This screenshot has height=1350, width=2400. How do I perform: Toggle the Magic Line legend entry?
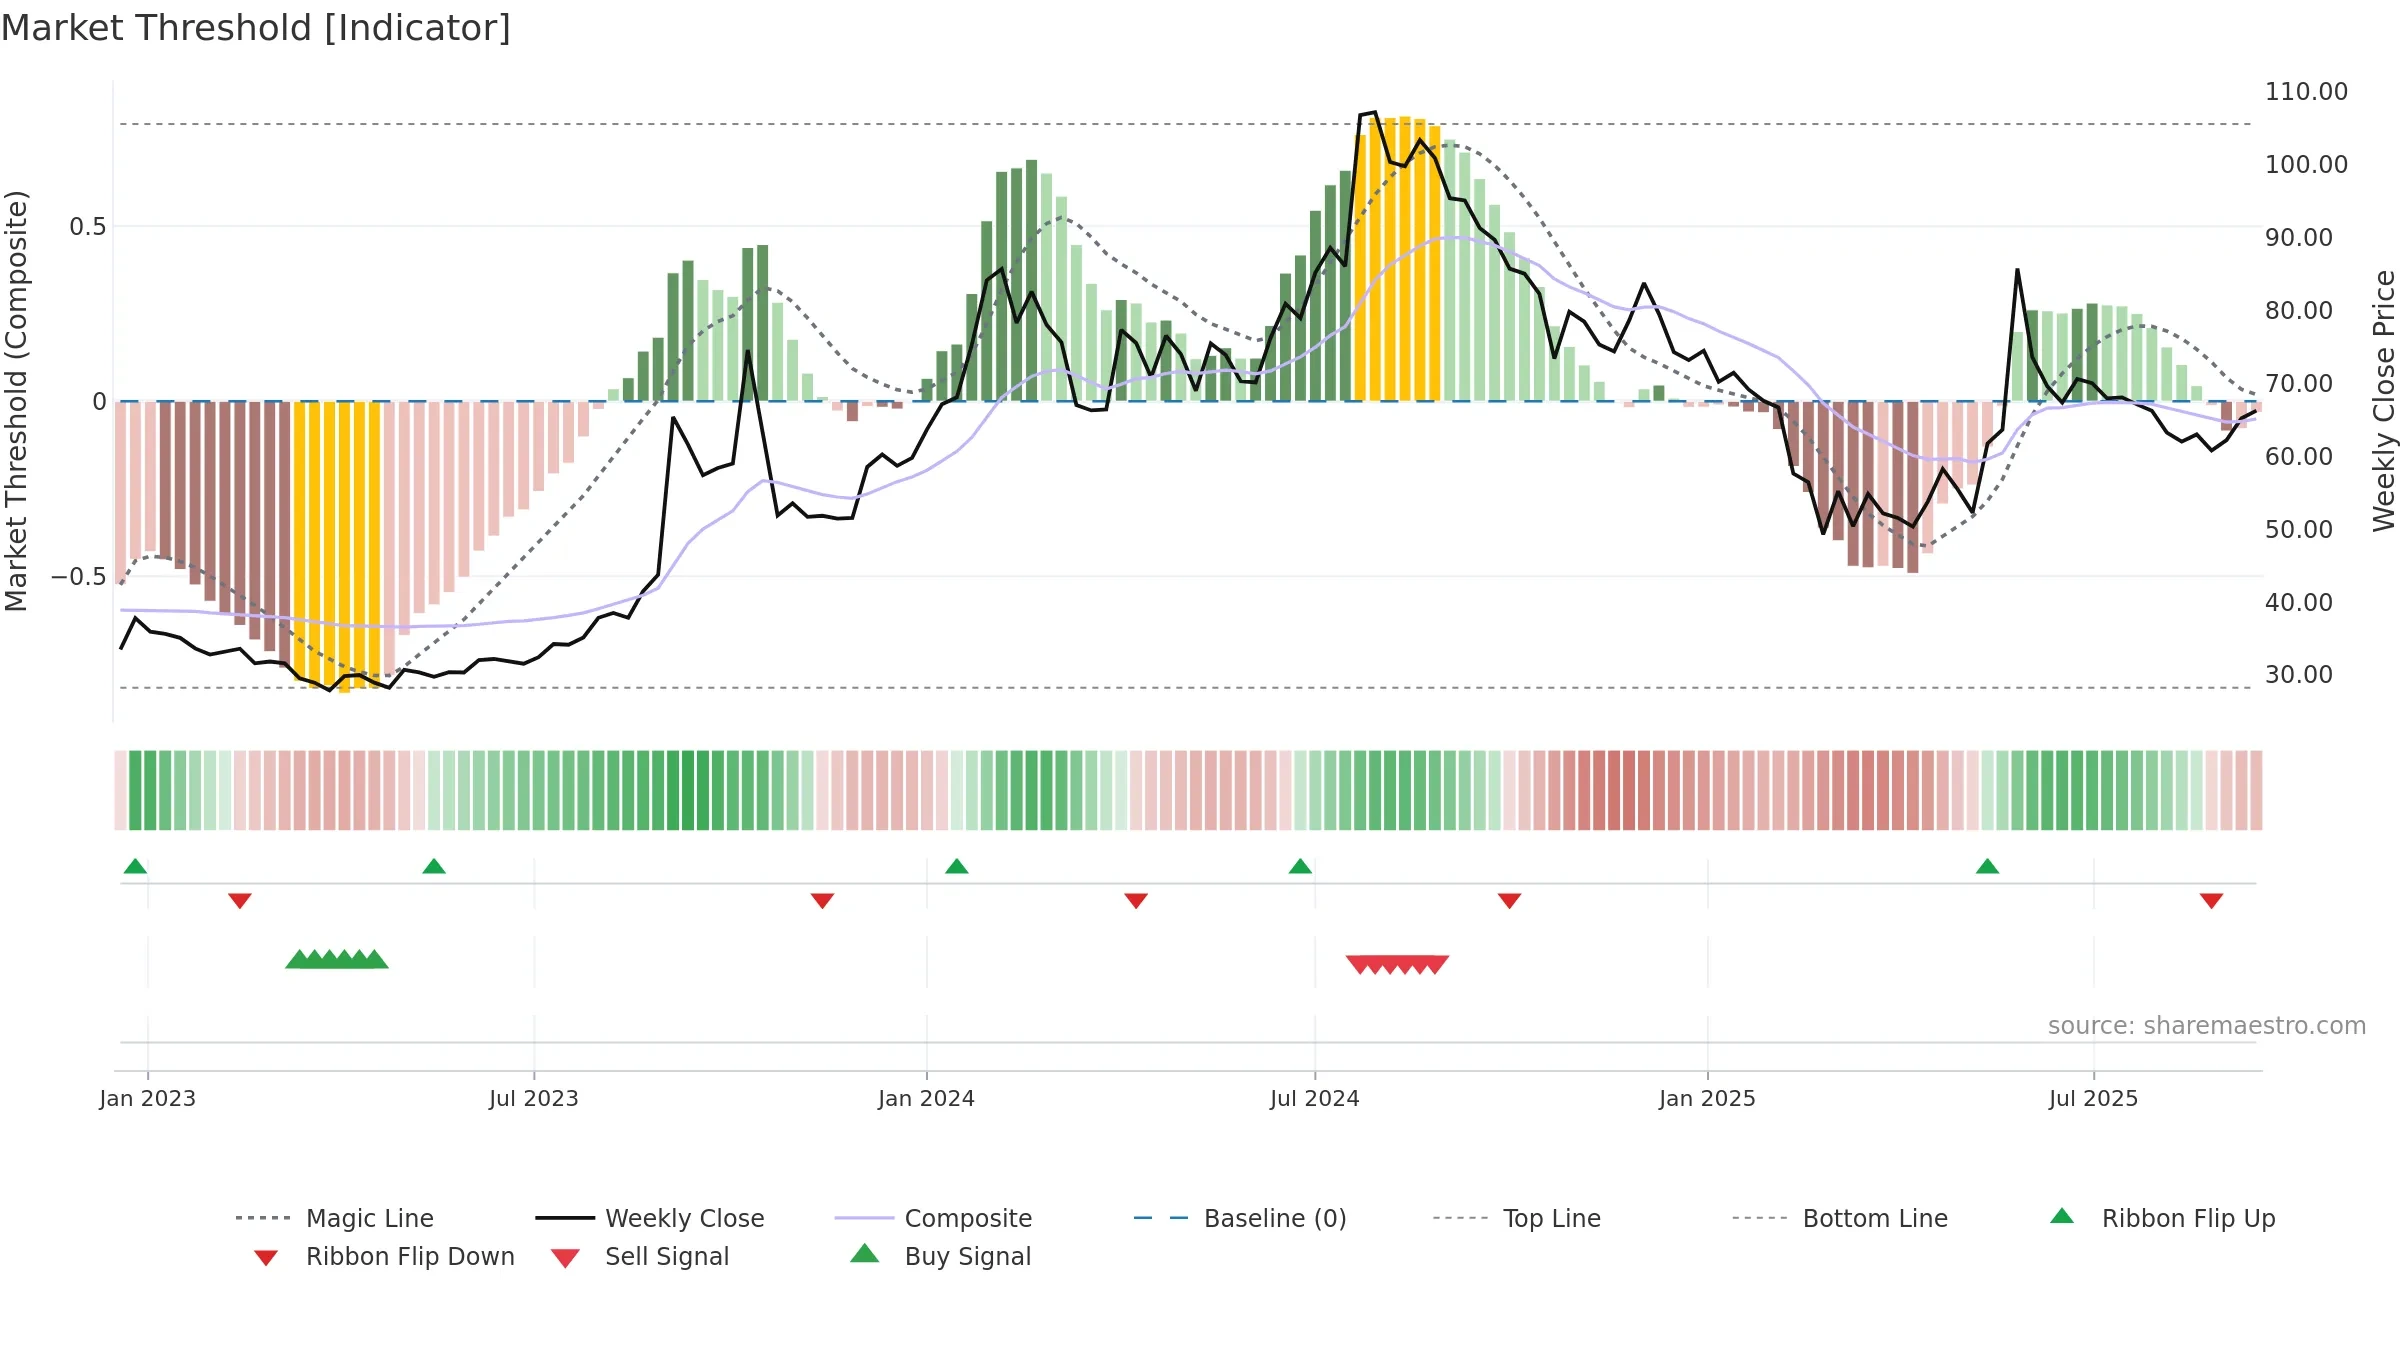coord(335,1218)
